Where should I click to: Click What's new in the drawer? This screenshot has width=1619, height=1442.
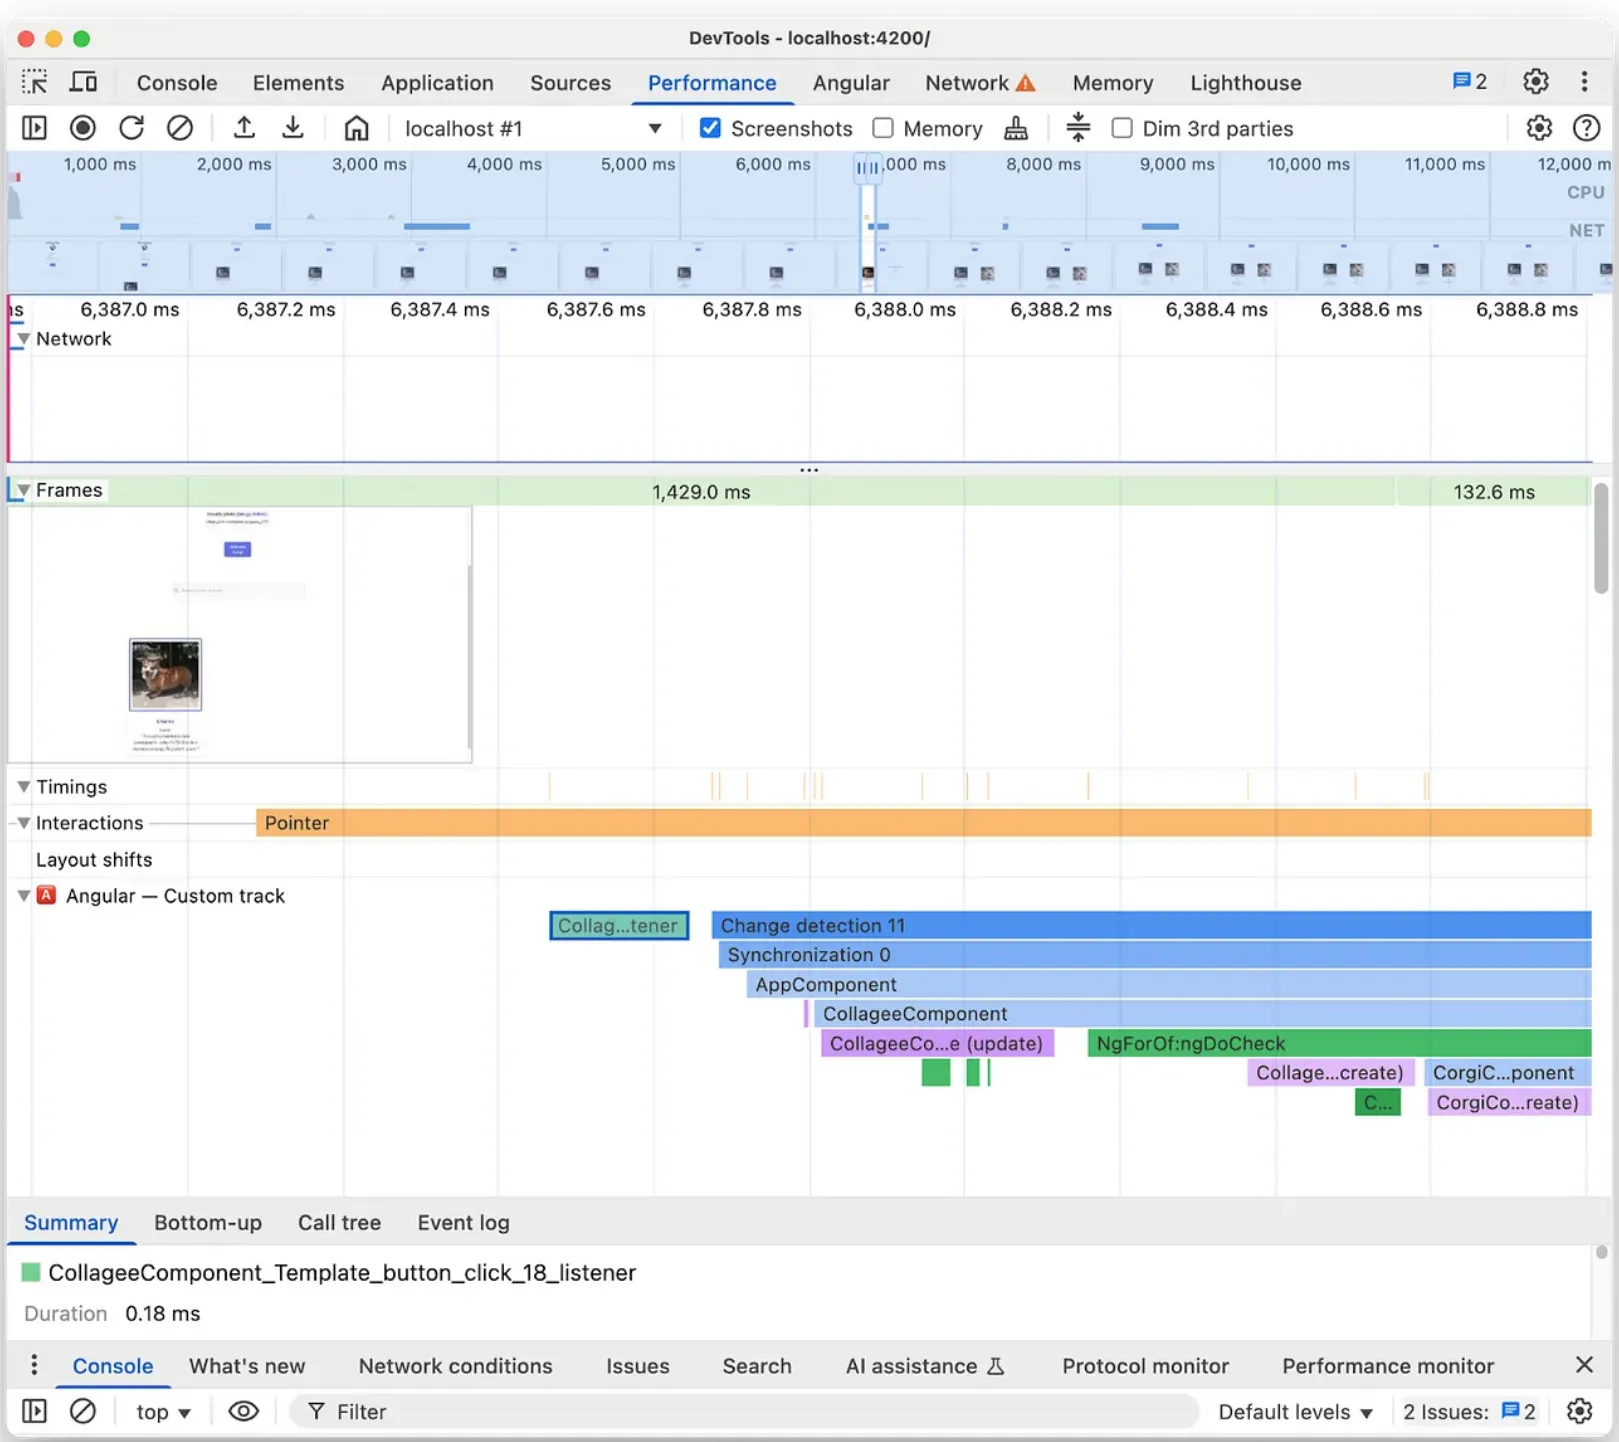[x=247, y=1366]
